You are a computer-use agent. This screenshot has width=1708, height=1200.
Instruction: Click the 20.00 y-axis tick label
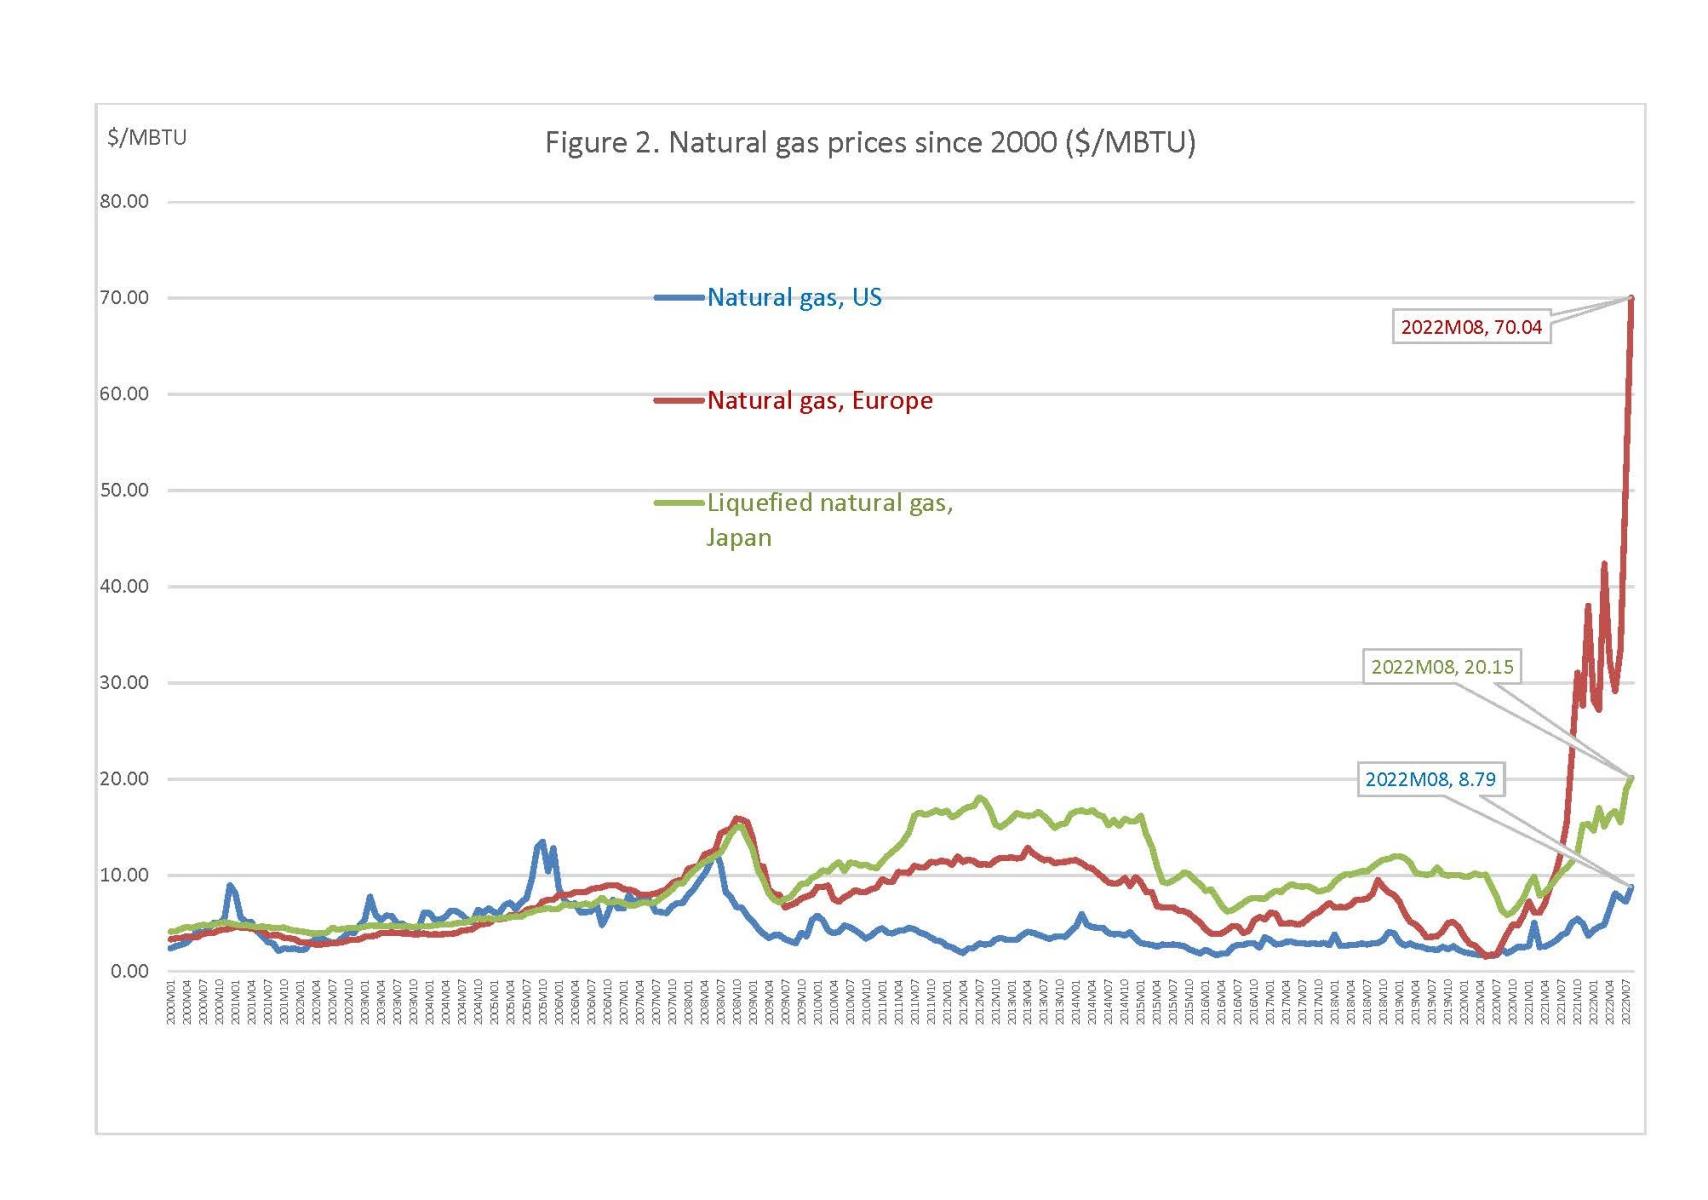(124, 778)
